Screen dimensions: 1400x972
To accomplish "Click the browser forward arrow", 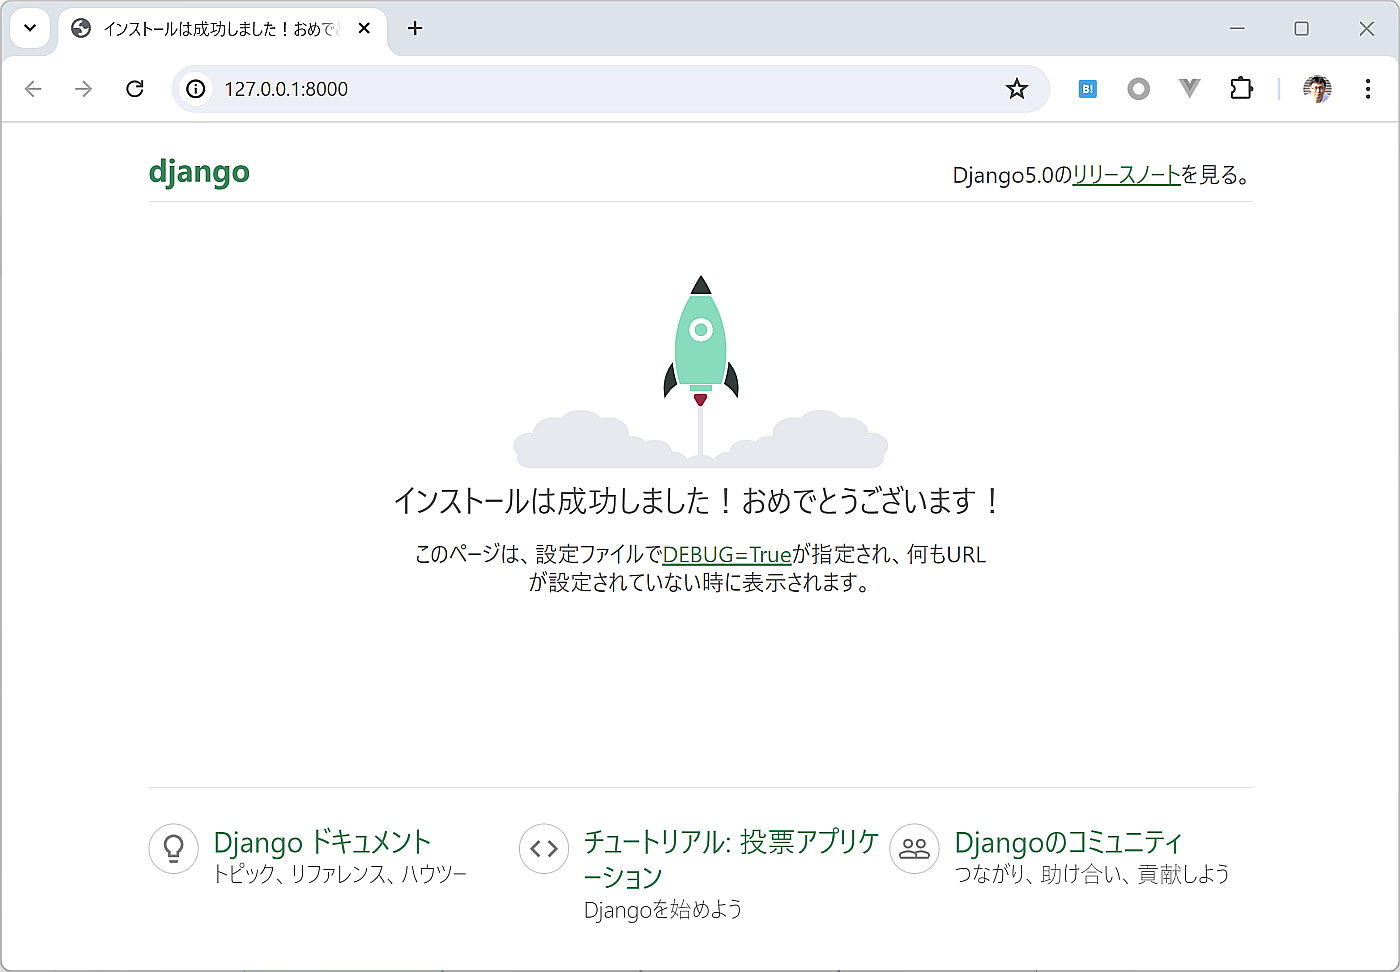I will click(84, 89).
